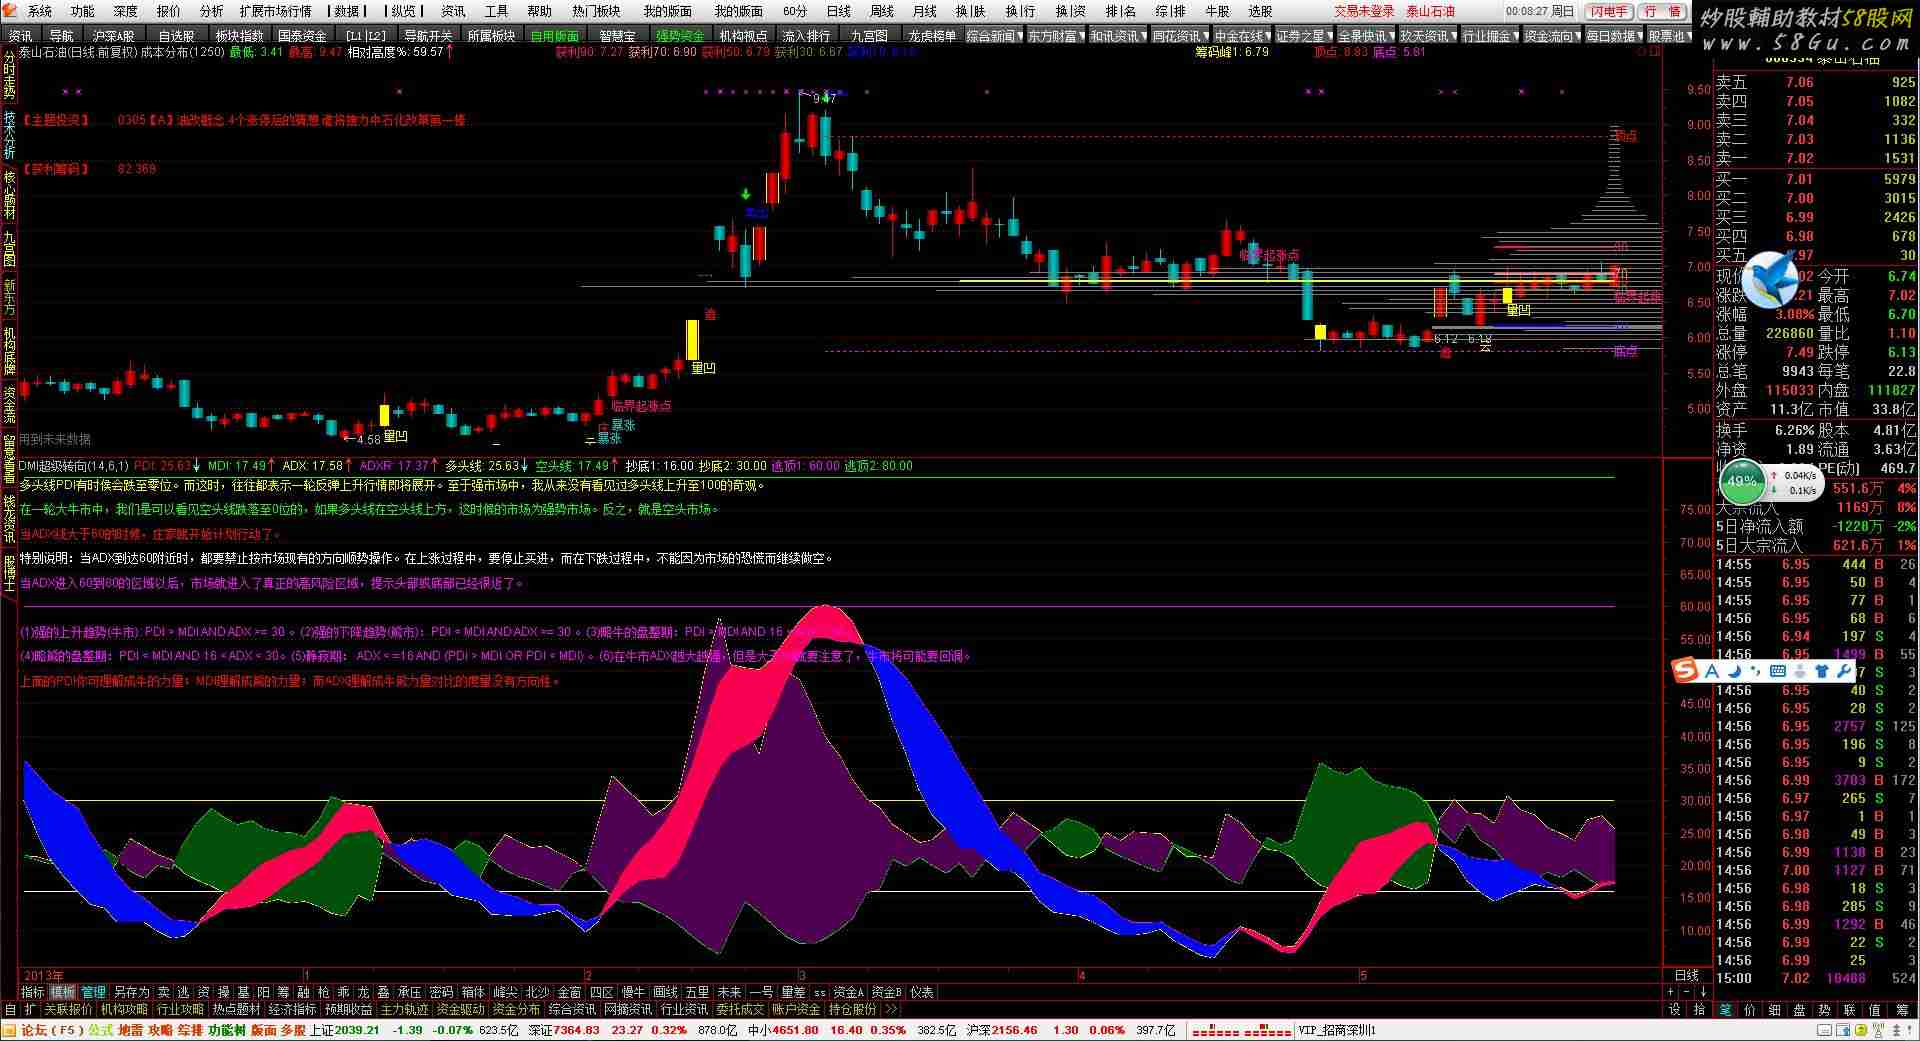Click the double-arrow more tabs icon
Viewport: 1920px width, 1041px height.
(891, 1010)
